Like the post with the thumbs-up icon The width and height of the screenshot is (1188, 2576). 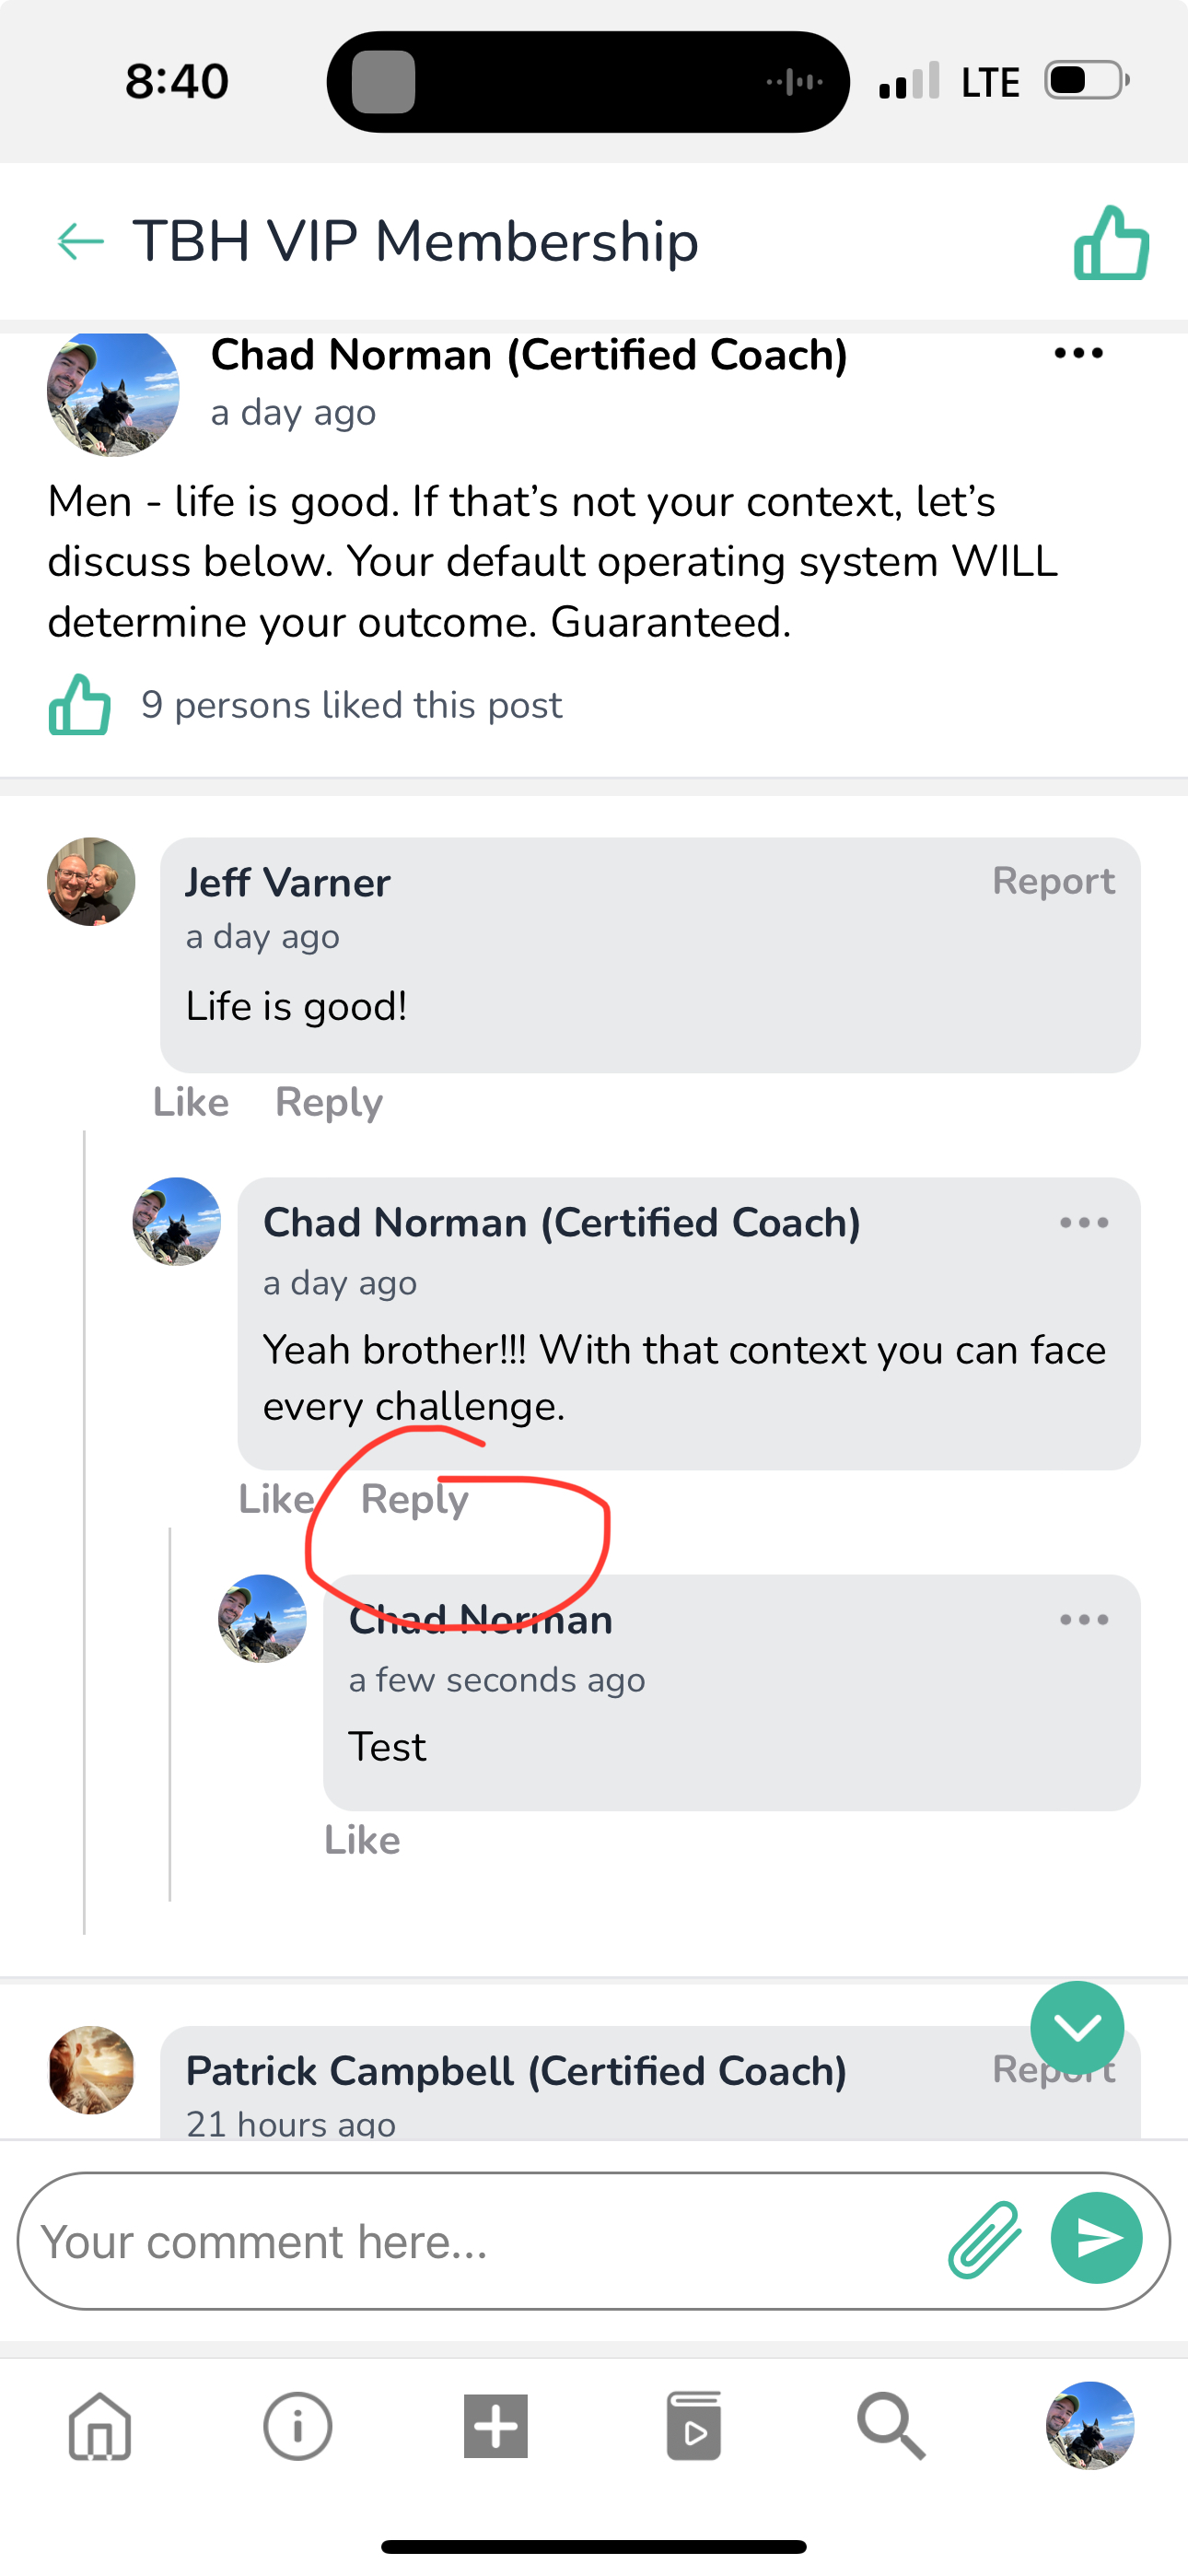click(x=80, y=705)
